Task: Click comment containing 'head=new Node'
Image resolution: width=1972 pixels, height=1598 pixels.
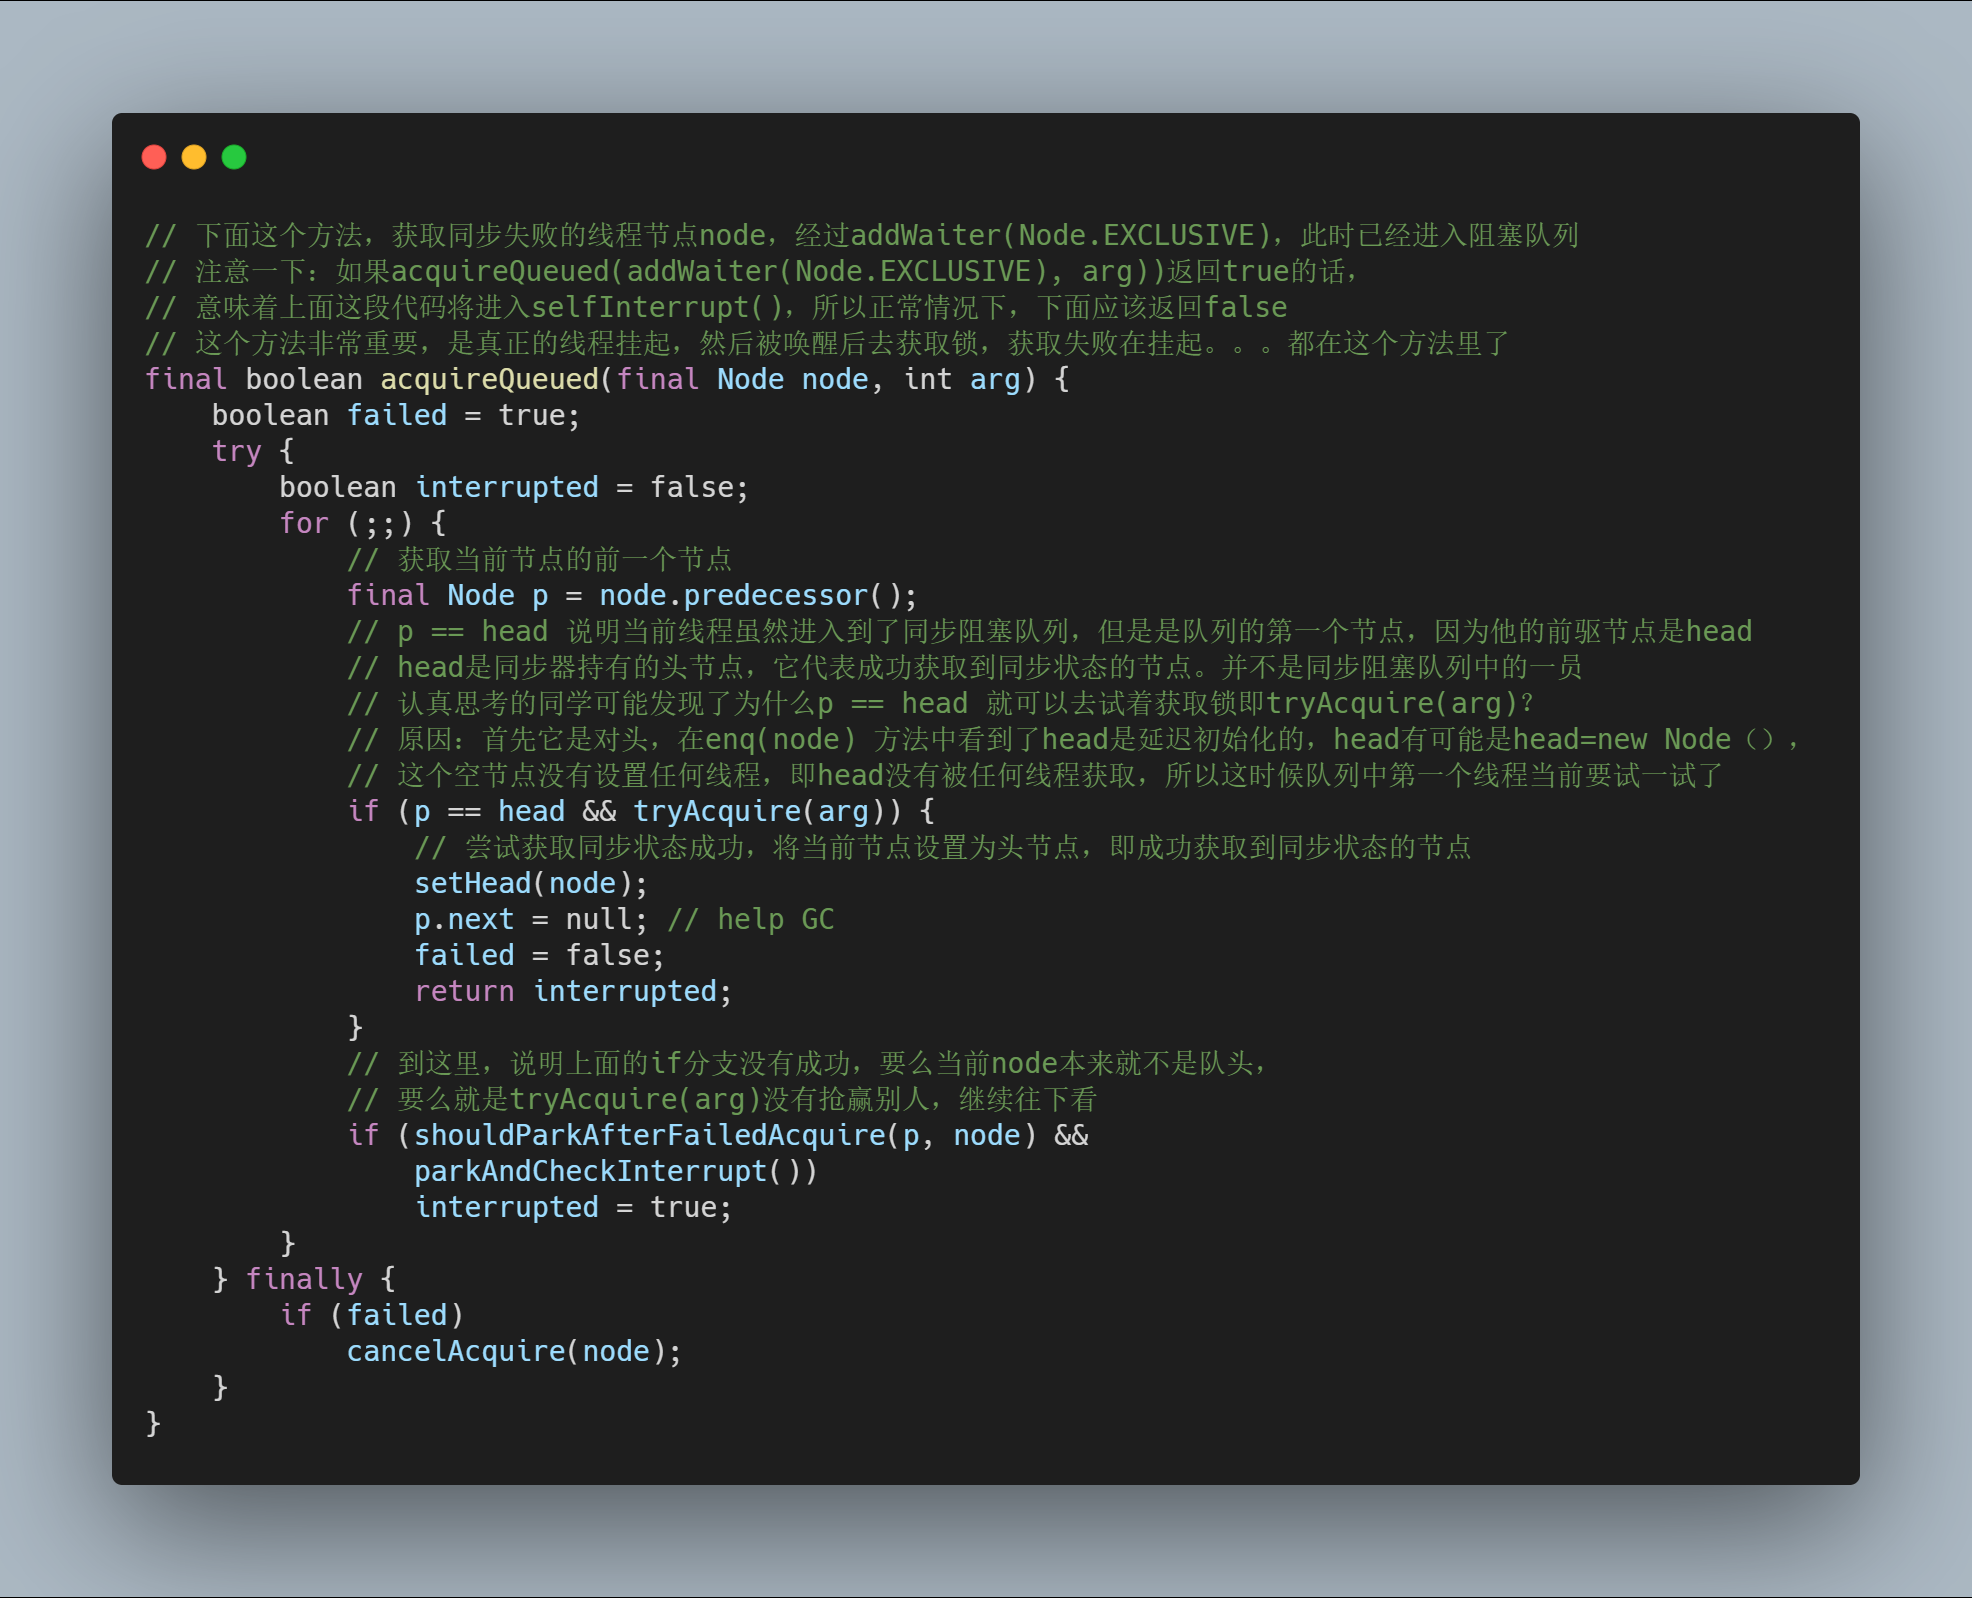Action: point(1073,739)
